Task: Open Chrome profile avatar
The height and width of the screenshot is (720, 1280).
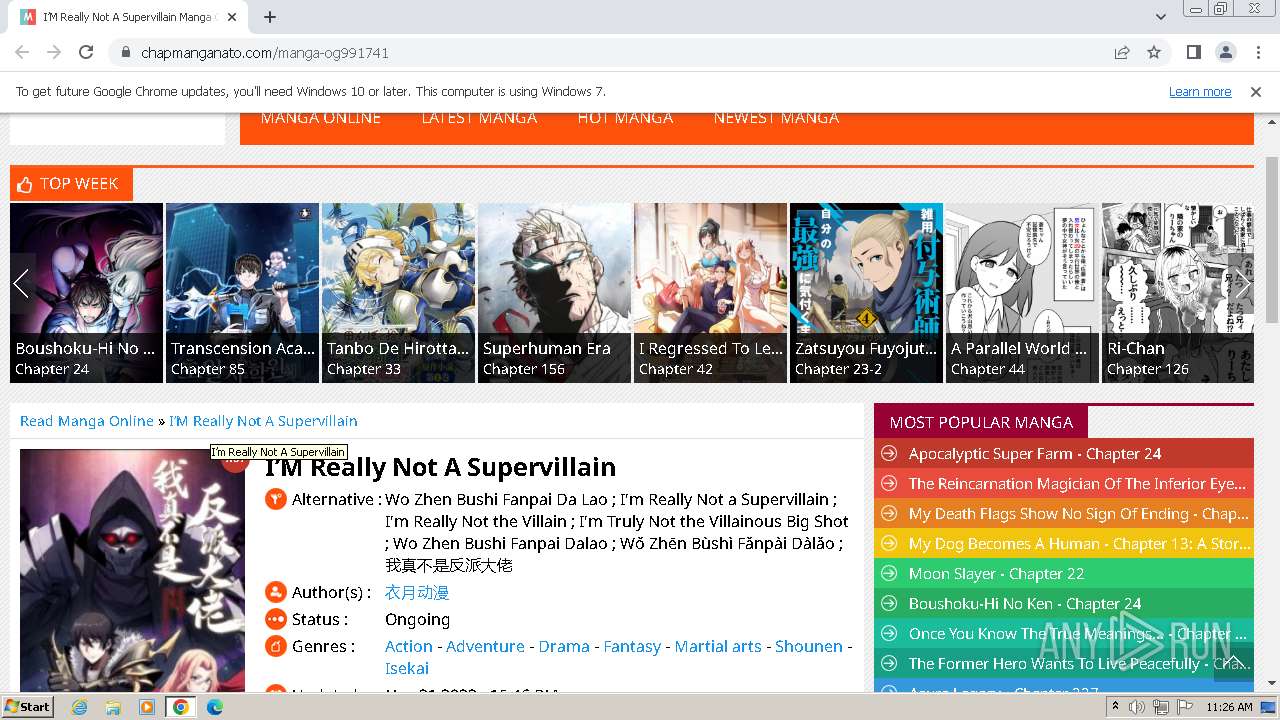Action: coord(1225,52)
